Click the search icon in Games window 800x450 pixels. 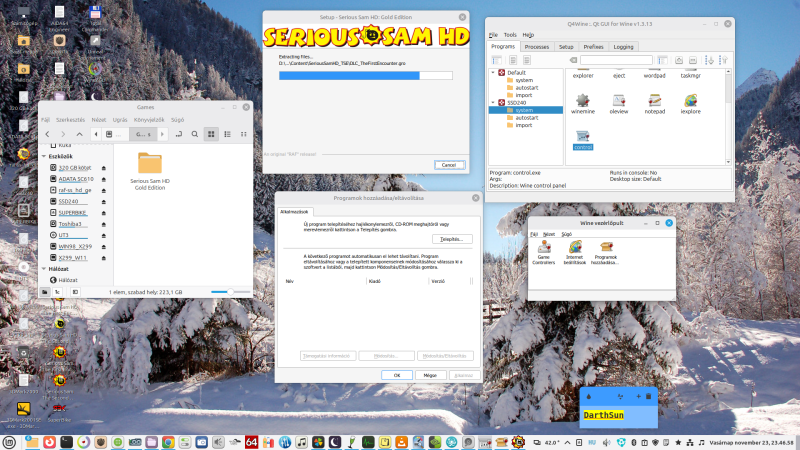pos(194,134)
